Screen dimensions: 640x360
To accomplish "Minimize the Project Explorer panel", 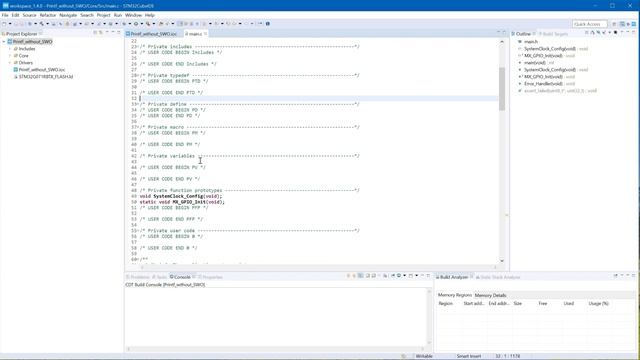I will pyautogui.click(x=113, y=33).
